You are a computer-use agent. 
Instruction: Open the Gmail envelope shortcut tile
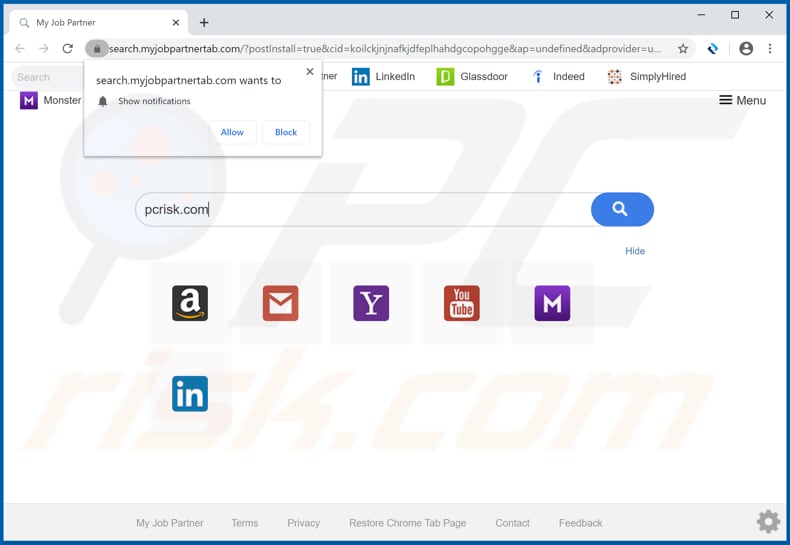point(281,303)
